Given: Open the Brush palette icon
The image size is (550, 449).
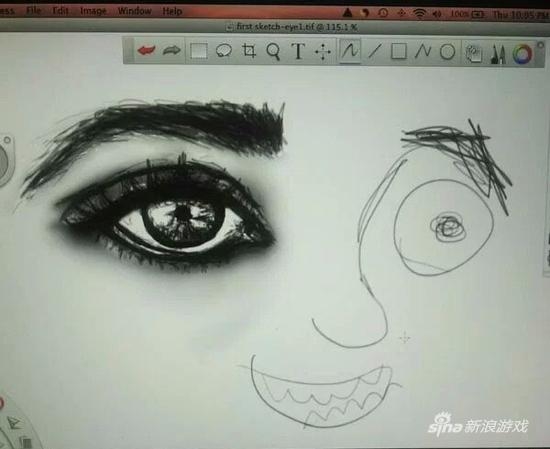Looking at the screenshot, I should point(498,54).
